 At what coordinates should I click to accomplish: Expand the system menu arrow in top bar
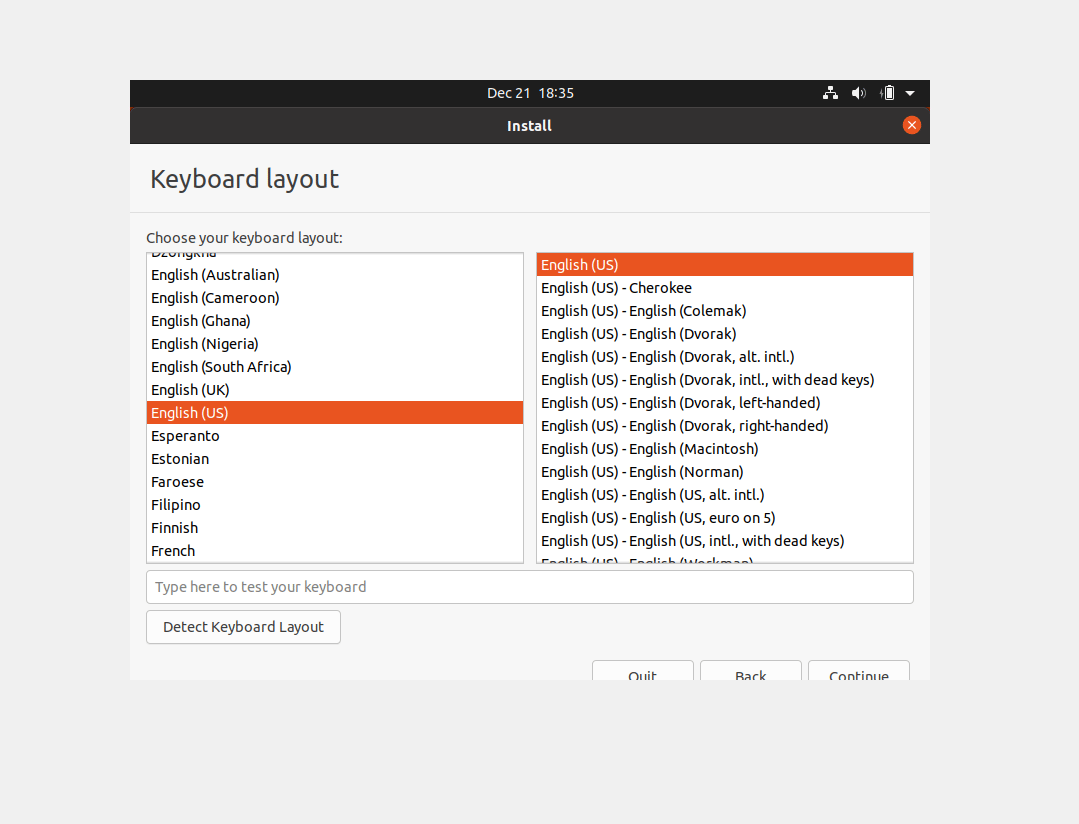point(910,93)
